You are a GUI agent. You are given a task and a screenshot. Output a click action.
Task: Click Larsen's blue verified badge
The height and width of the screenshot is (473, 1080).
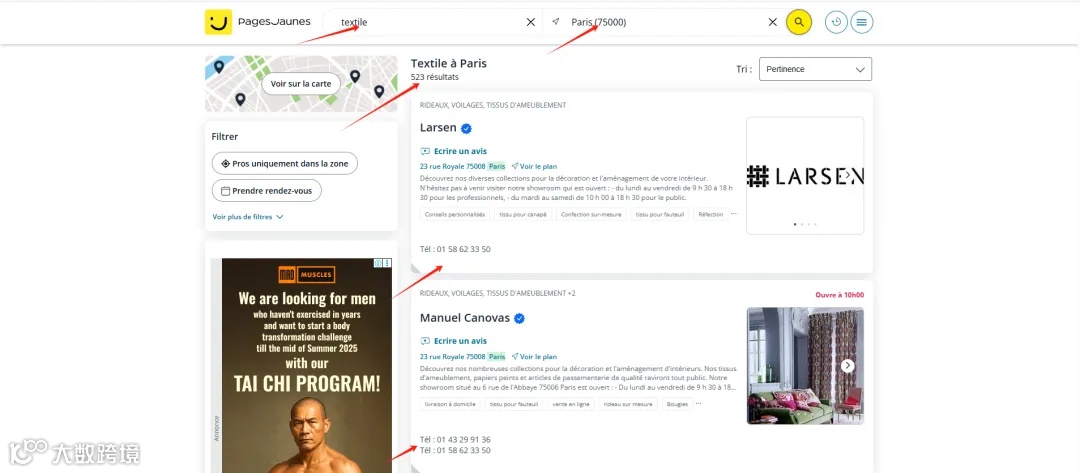[x=466, y=128]
